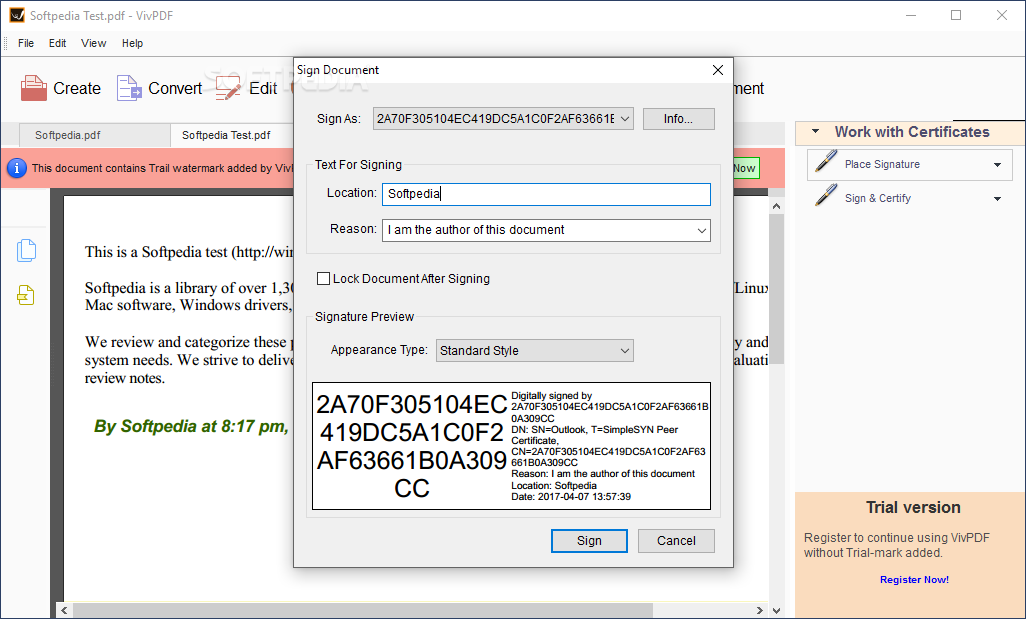This screenshot has height=619, width=1026.
Task: Open the File menu
Action: tap(26, 43)
